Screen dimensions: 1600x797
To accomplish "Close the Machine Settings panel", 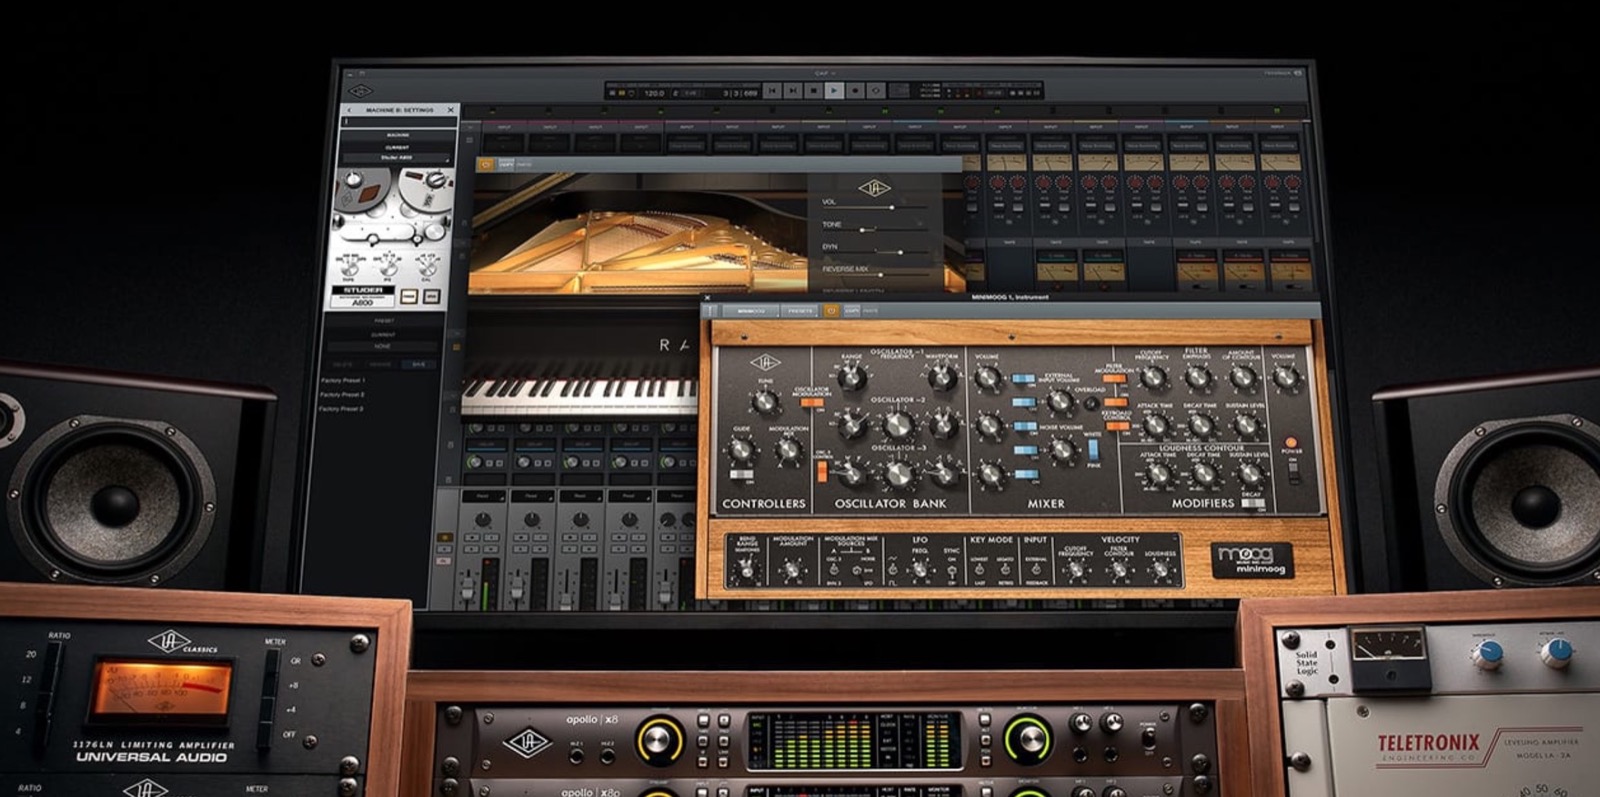I will click(450, 110).
